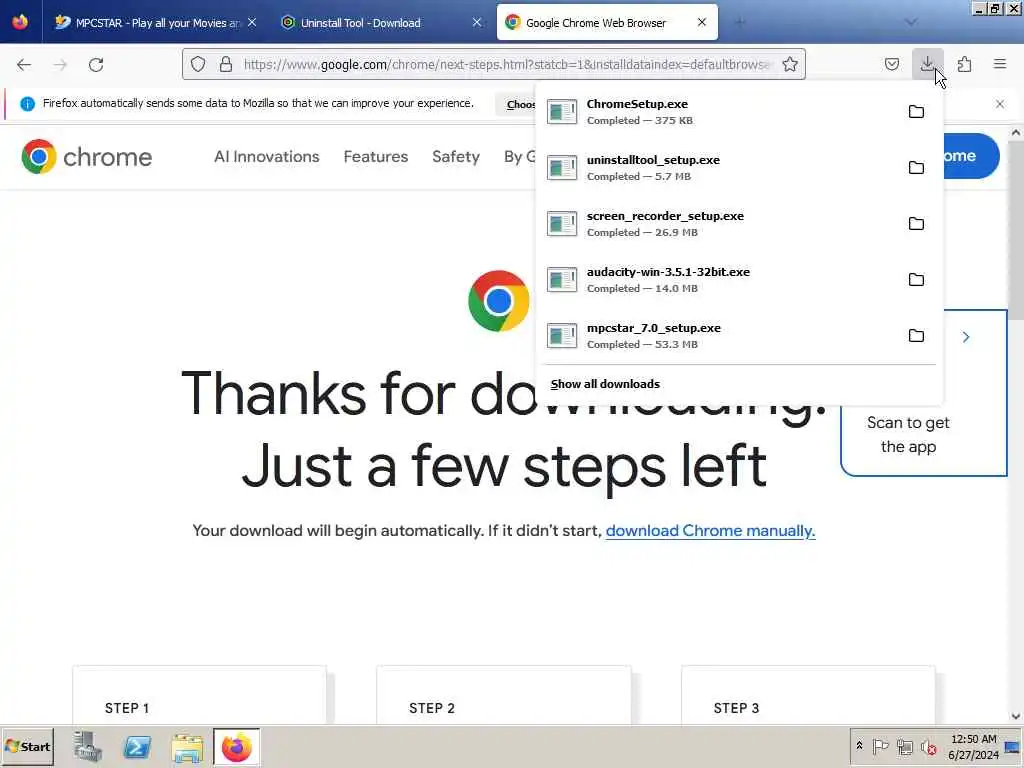
Task: Open the audacity installer file icon
Action: pos(562,280)
